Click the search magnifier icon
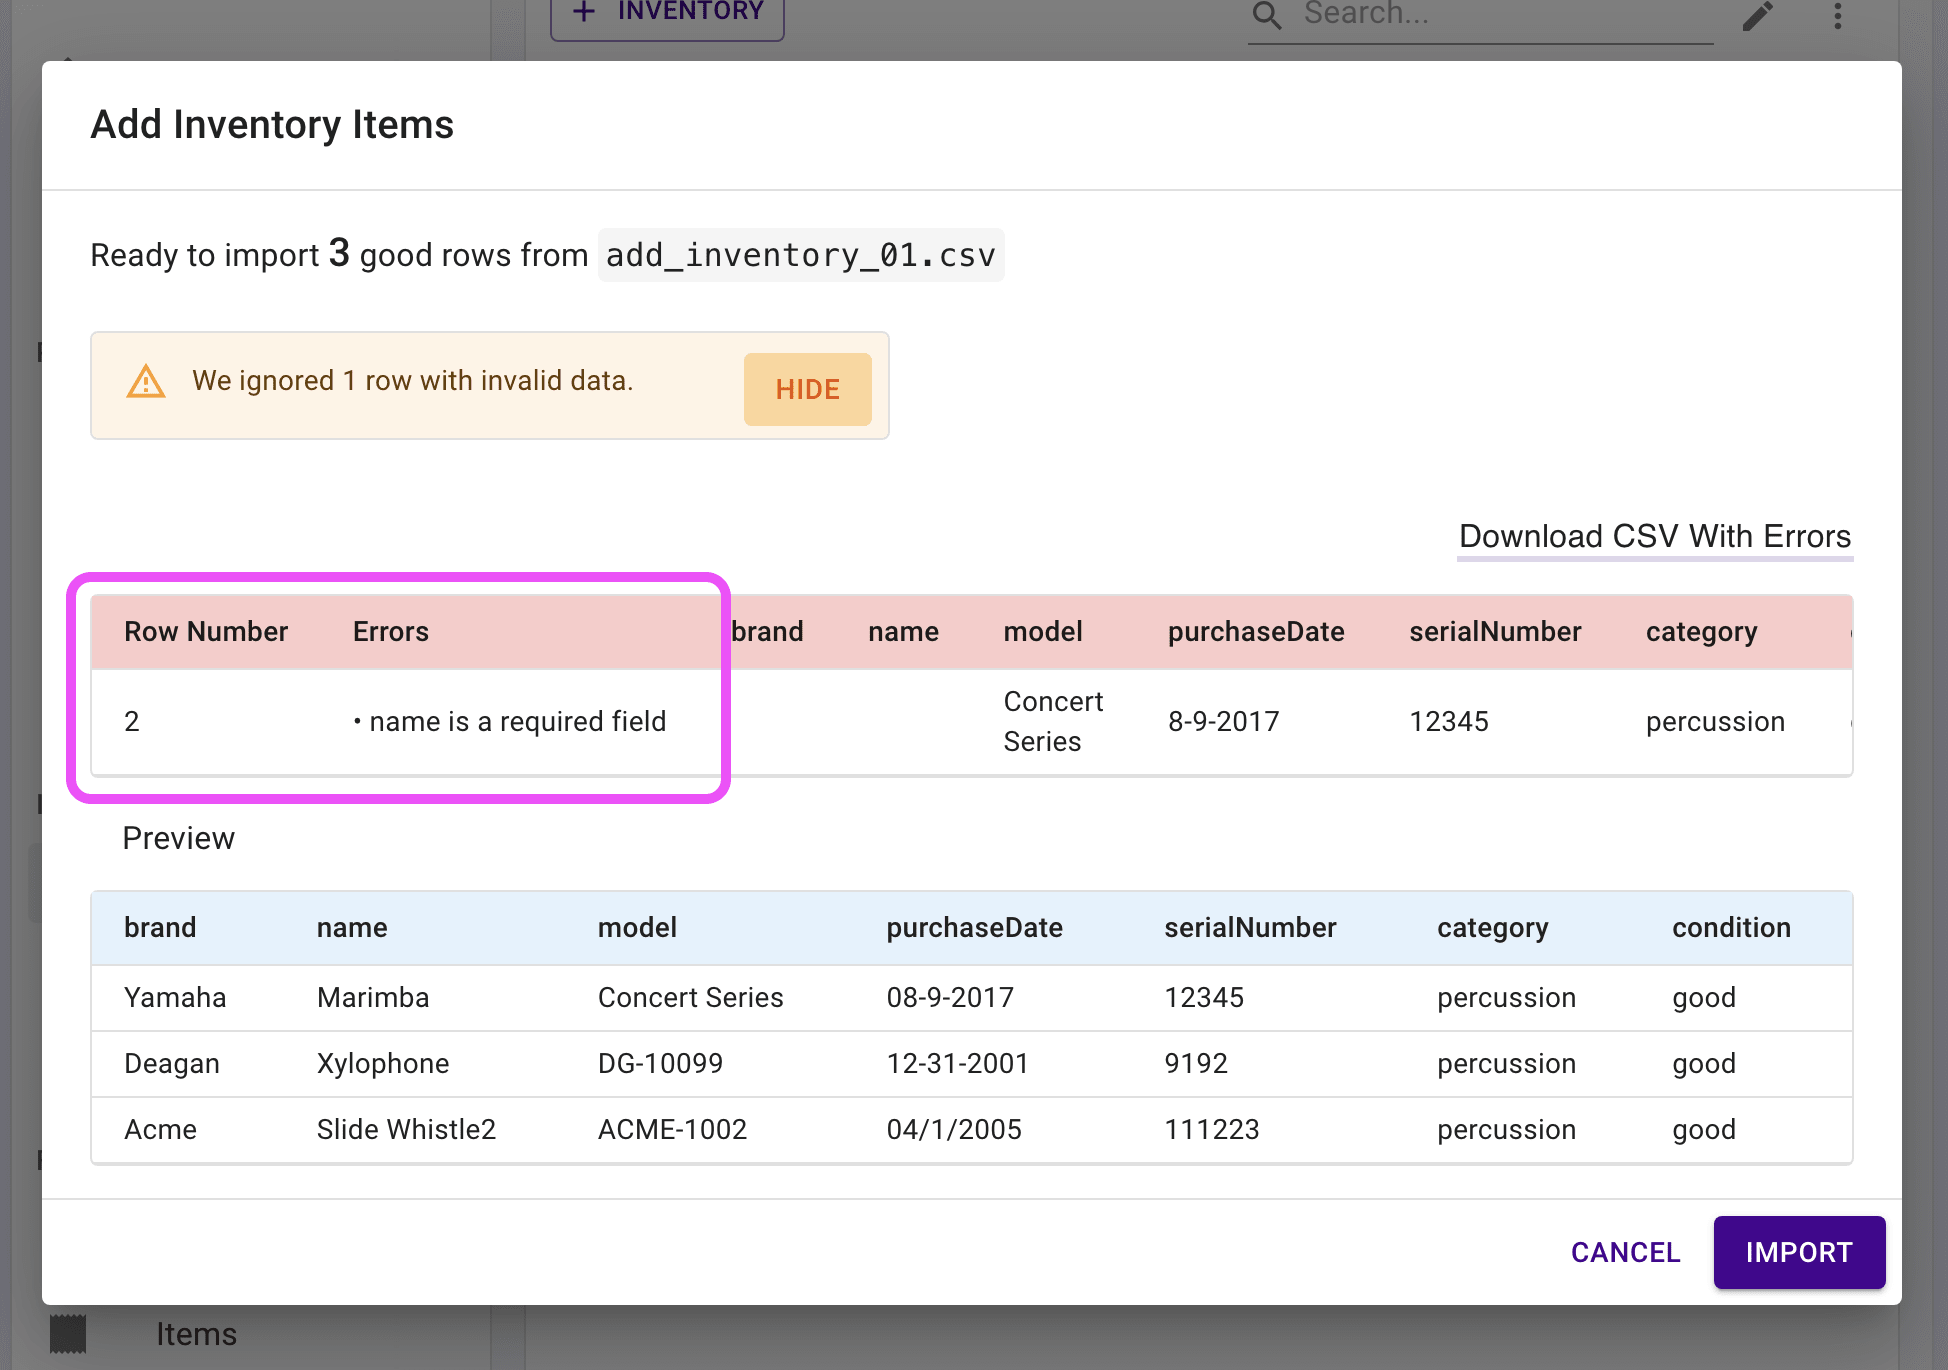 (x=1266, y=15)
